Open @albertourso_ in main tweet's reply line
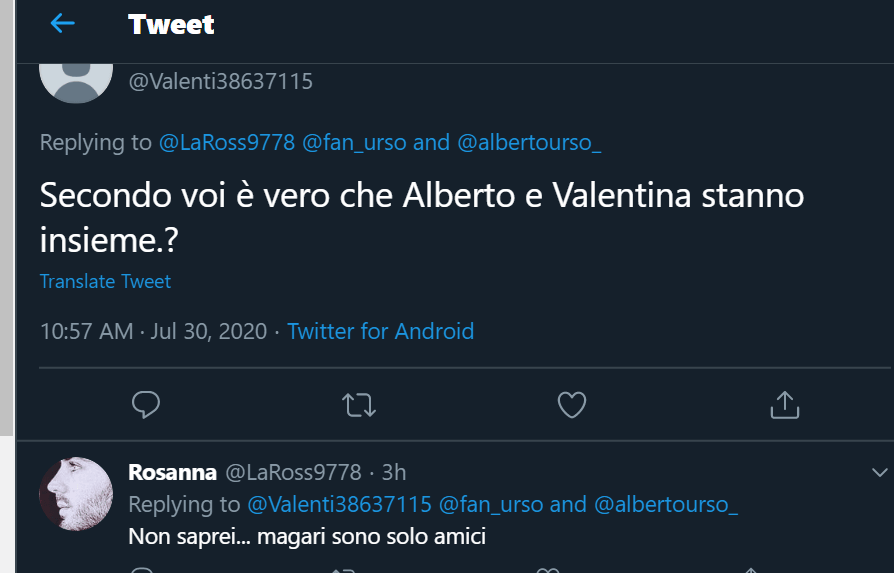 click(529, 143)
